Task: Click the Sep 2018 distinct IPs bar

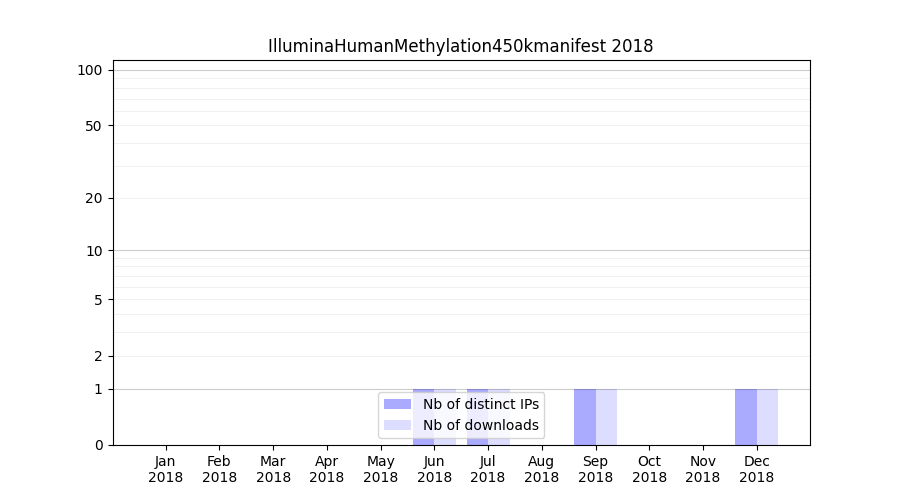Action: pos(585,417)
